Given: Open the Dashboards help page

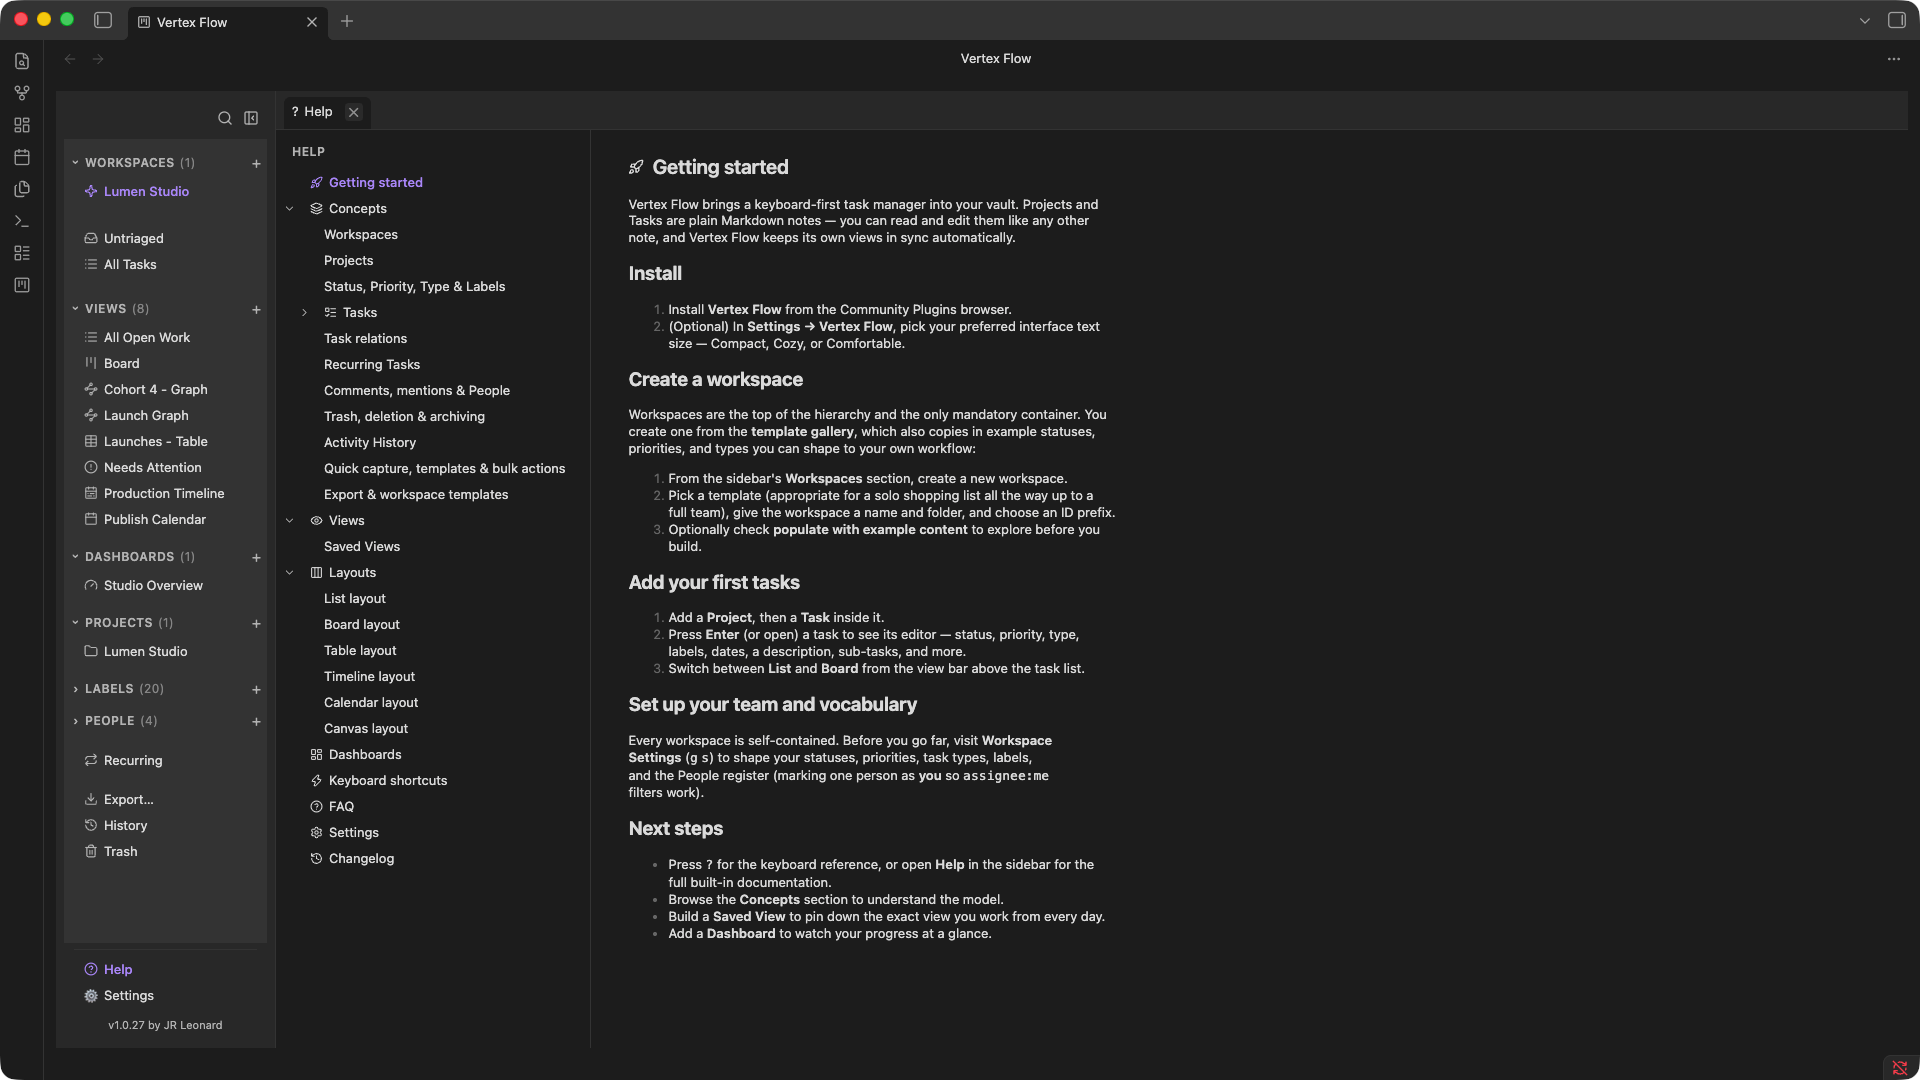Looking at the screenshot, I should (355, 755).
